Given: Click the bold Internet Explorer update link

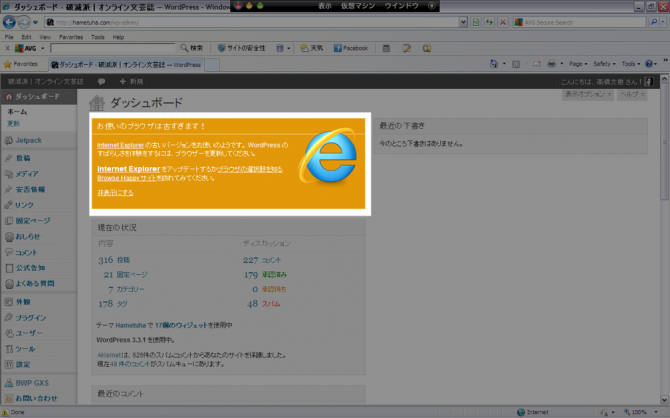Looking at the screenshot, I should tap(129, 169).
